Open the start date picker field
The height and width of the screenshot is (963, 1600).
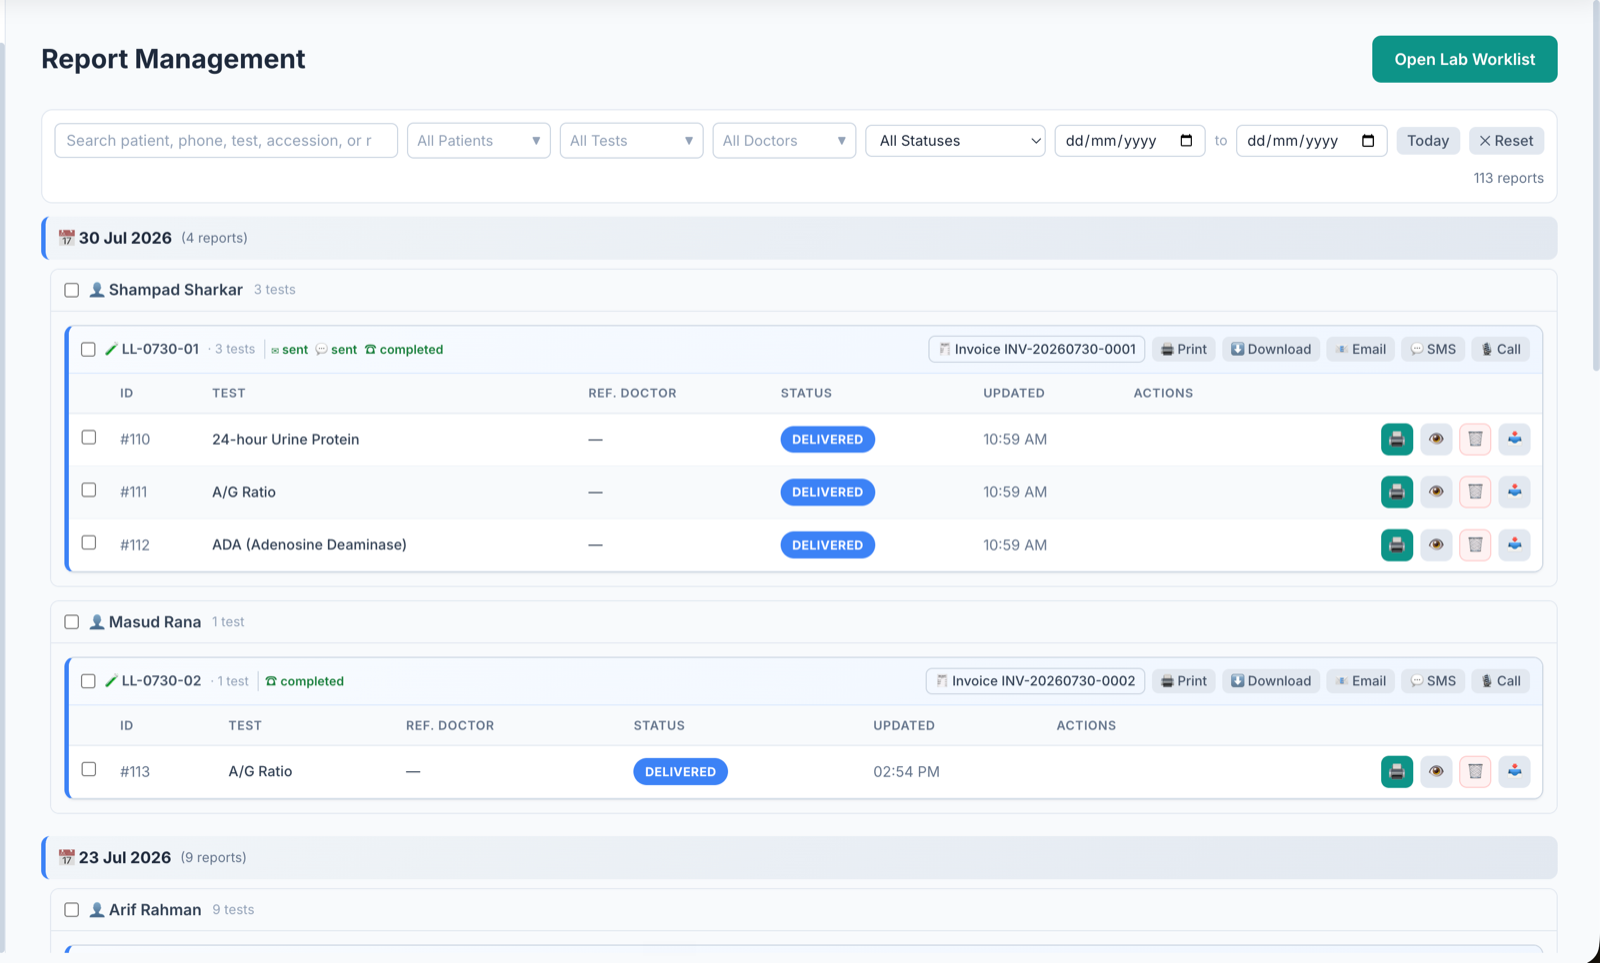point(1130,141)
